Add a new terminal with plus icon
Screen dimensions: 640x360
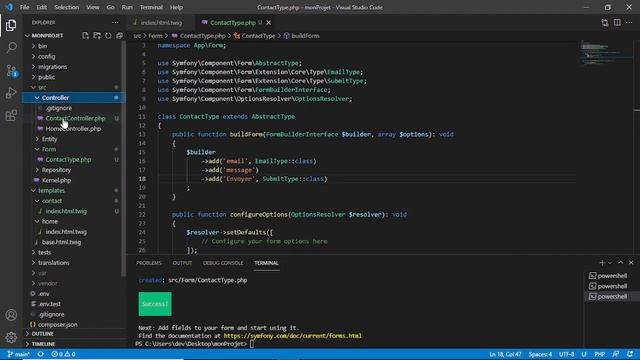tap(602, 263)
